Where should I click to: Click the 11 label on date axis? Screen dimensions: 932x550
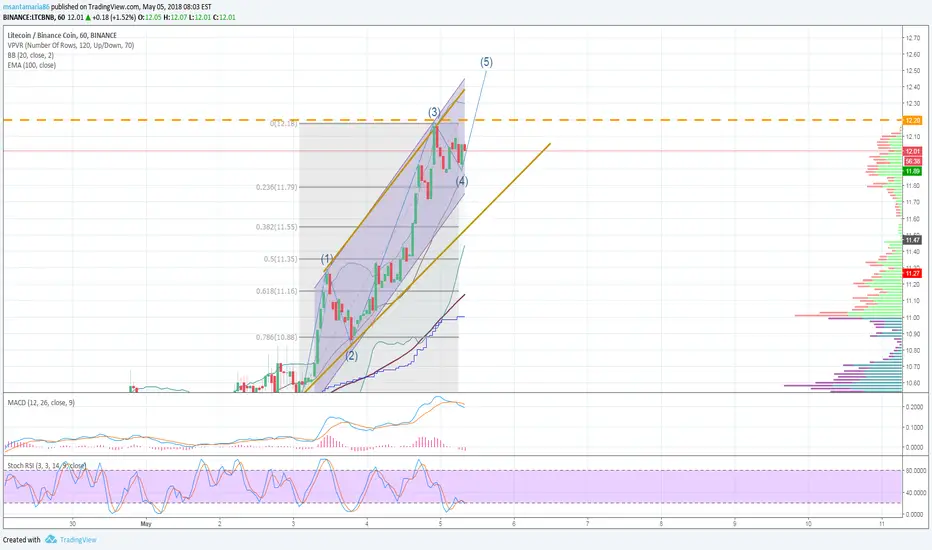point(882,524)
